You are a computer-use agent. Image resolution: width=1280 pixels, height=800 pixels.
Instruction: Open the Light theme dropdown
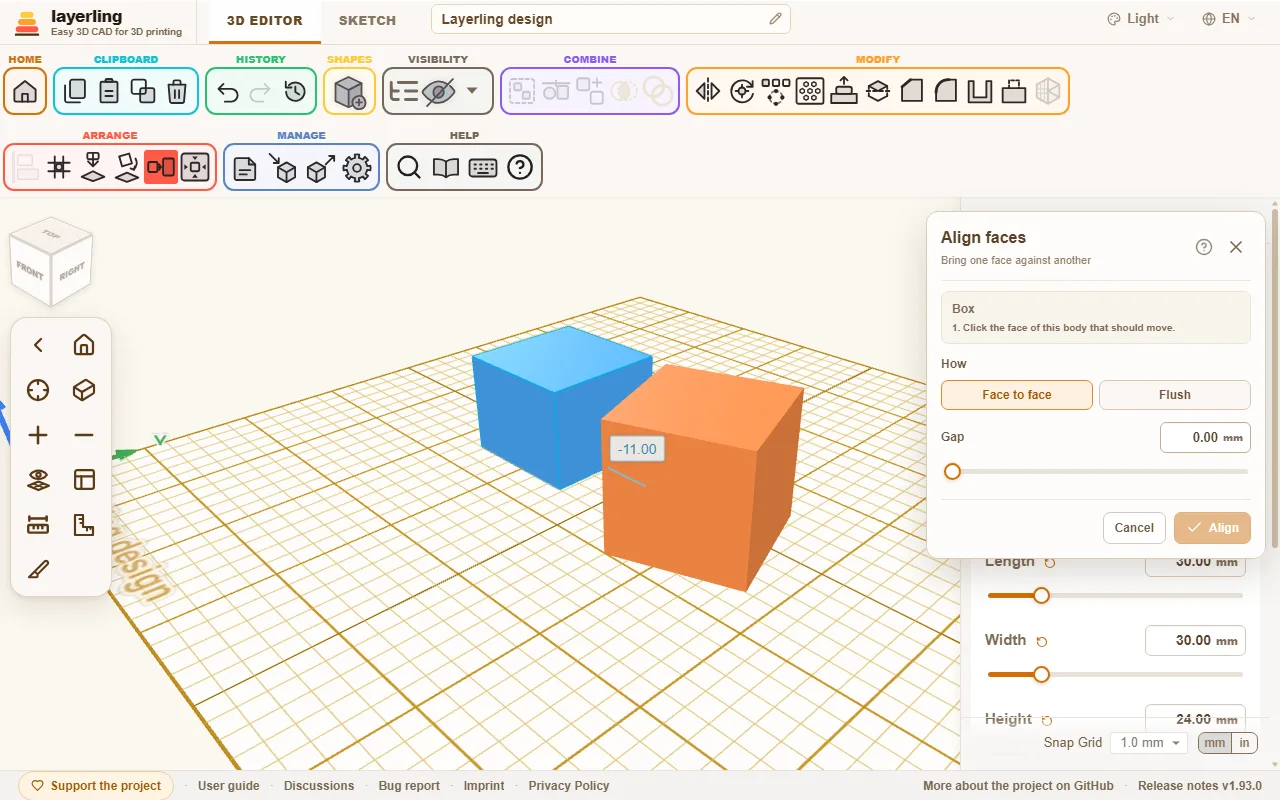pos(1141,19)
